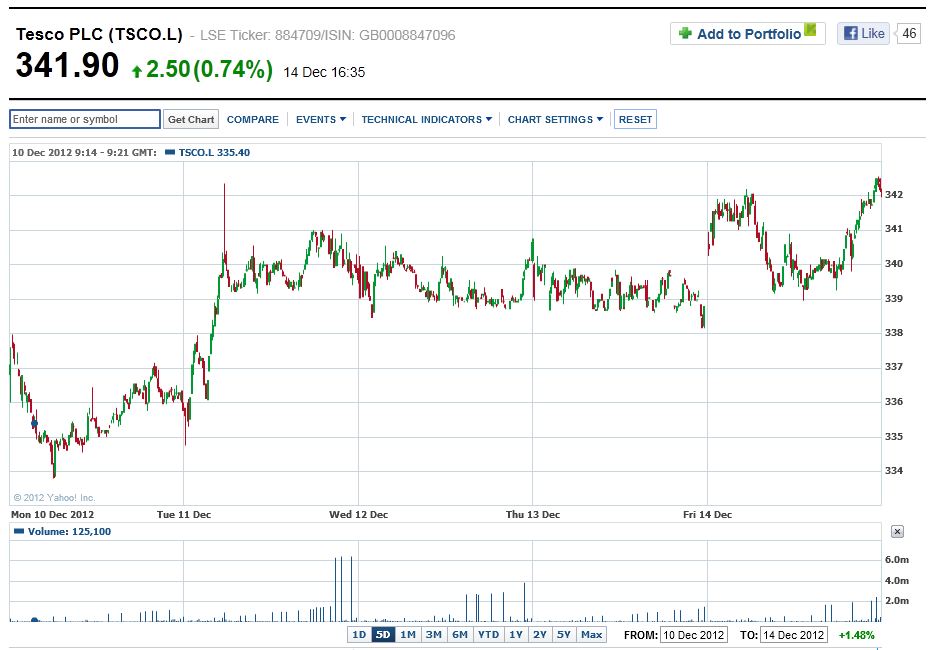The height and width of the screenshot is (650, 931).
Task: Click the Facebook like count '46'
Action: 909,33
